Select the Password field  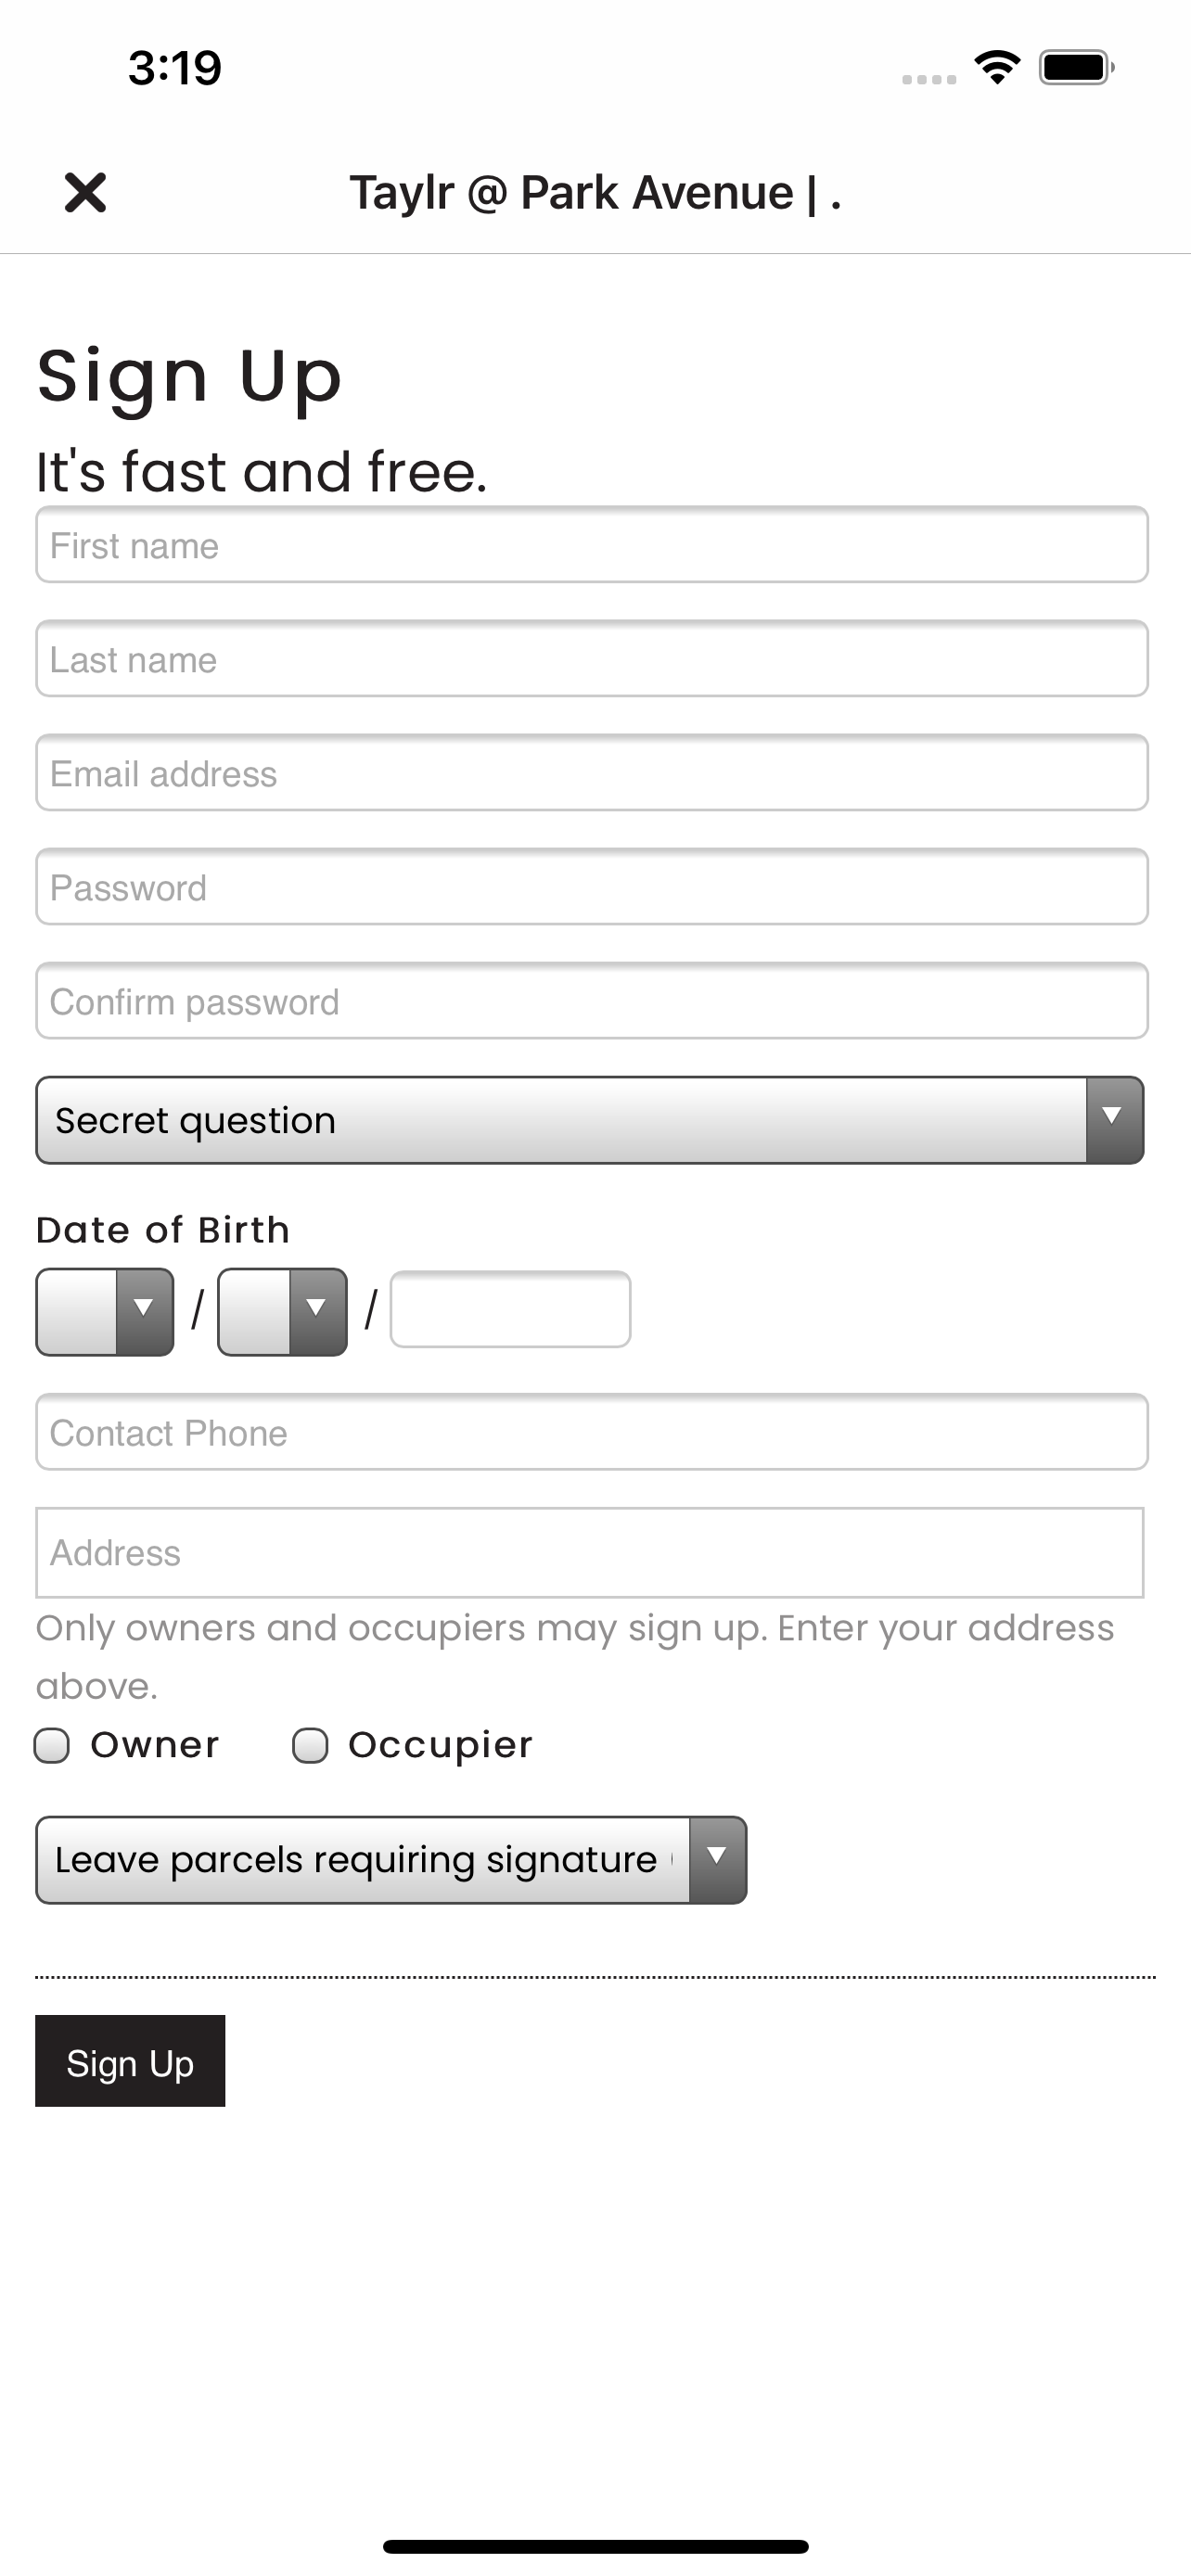tap(592, 887)
